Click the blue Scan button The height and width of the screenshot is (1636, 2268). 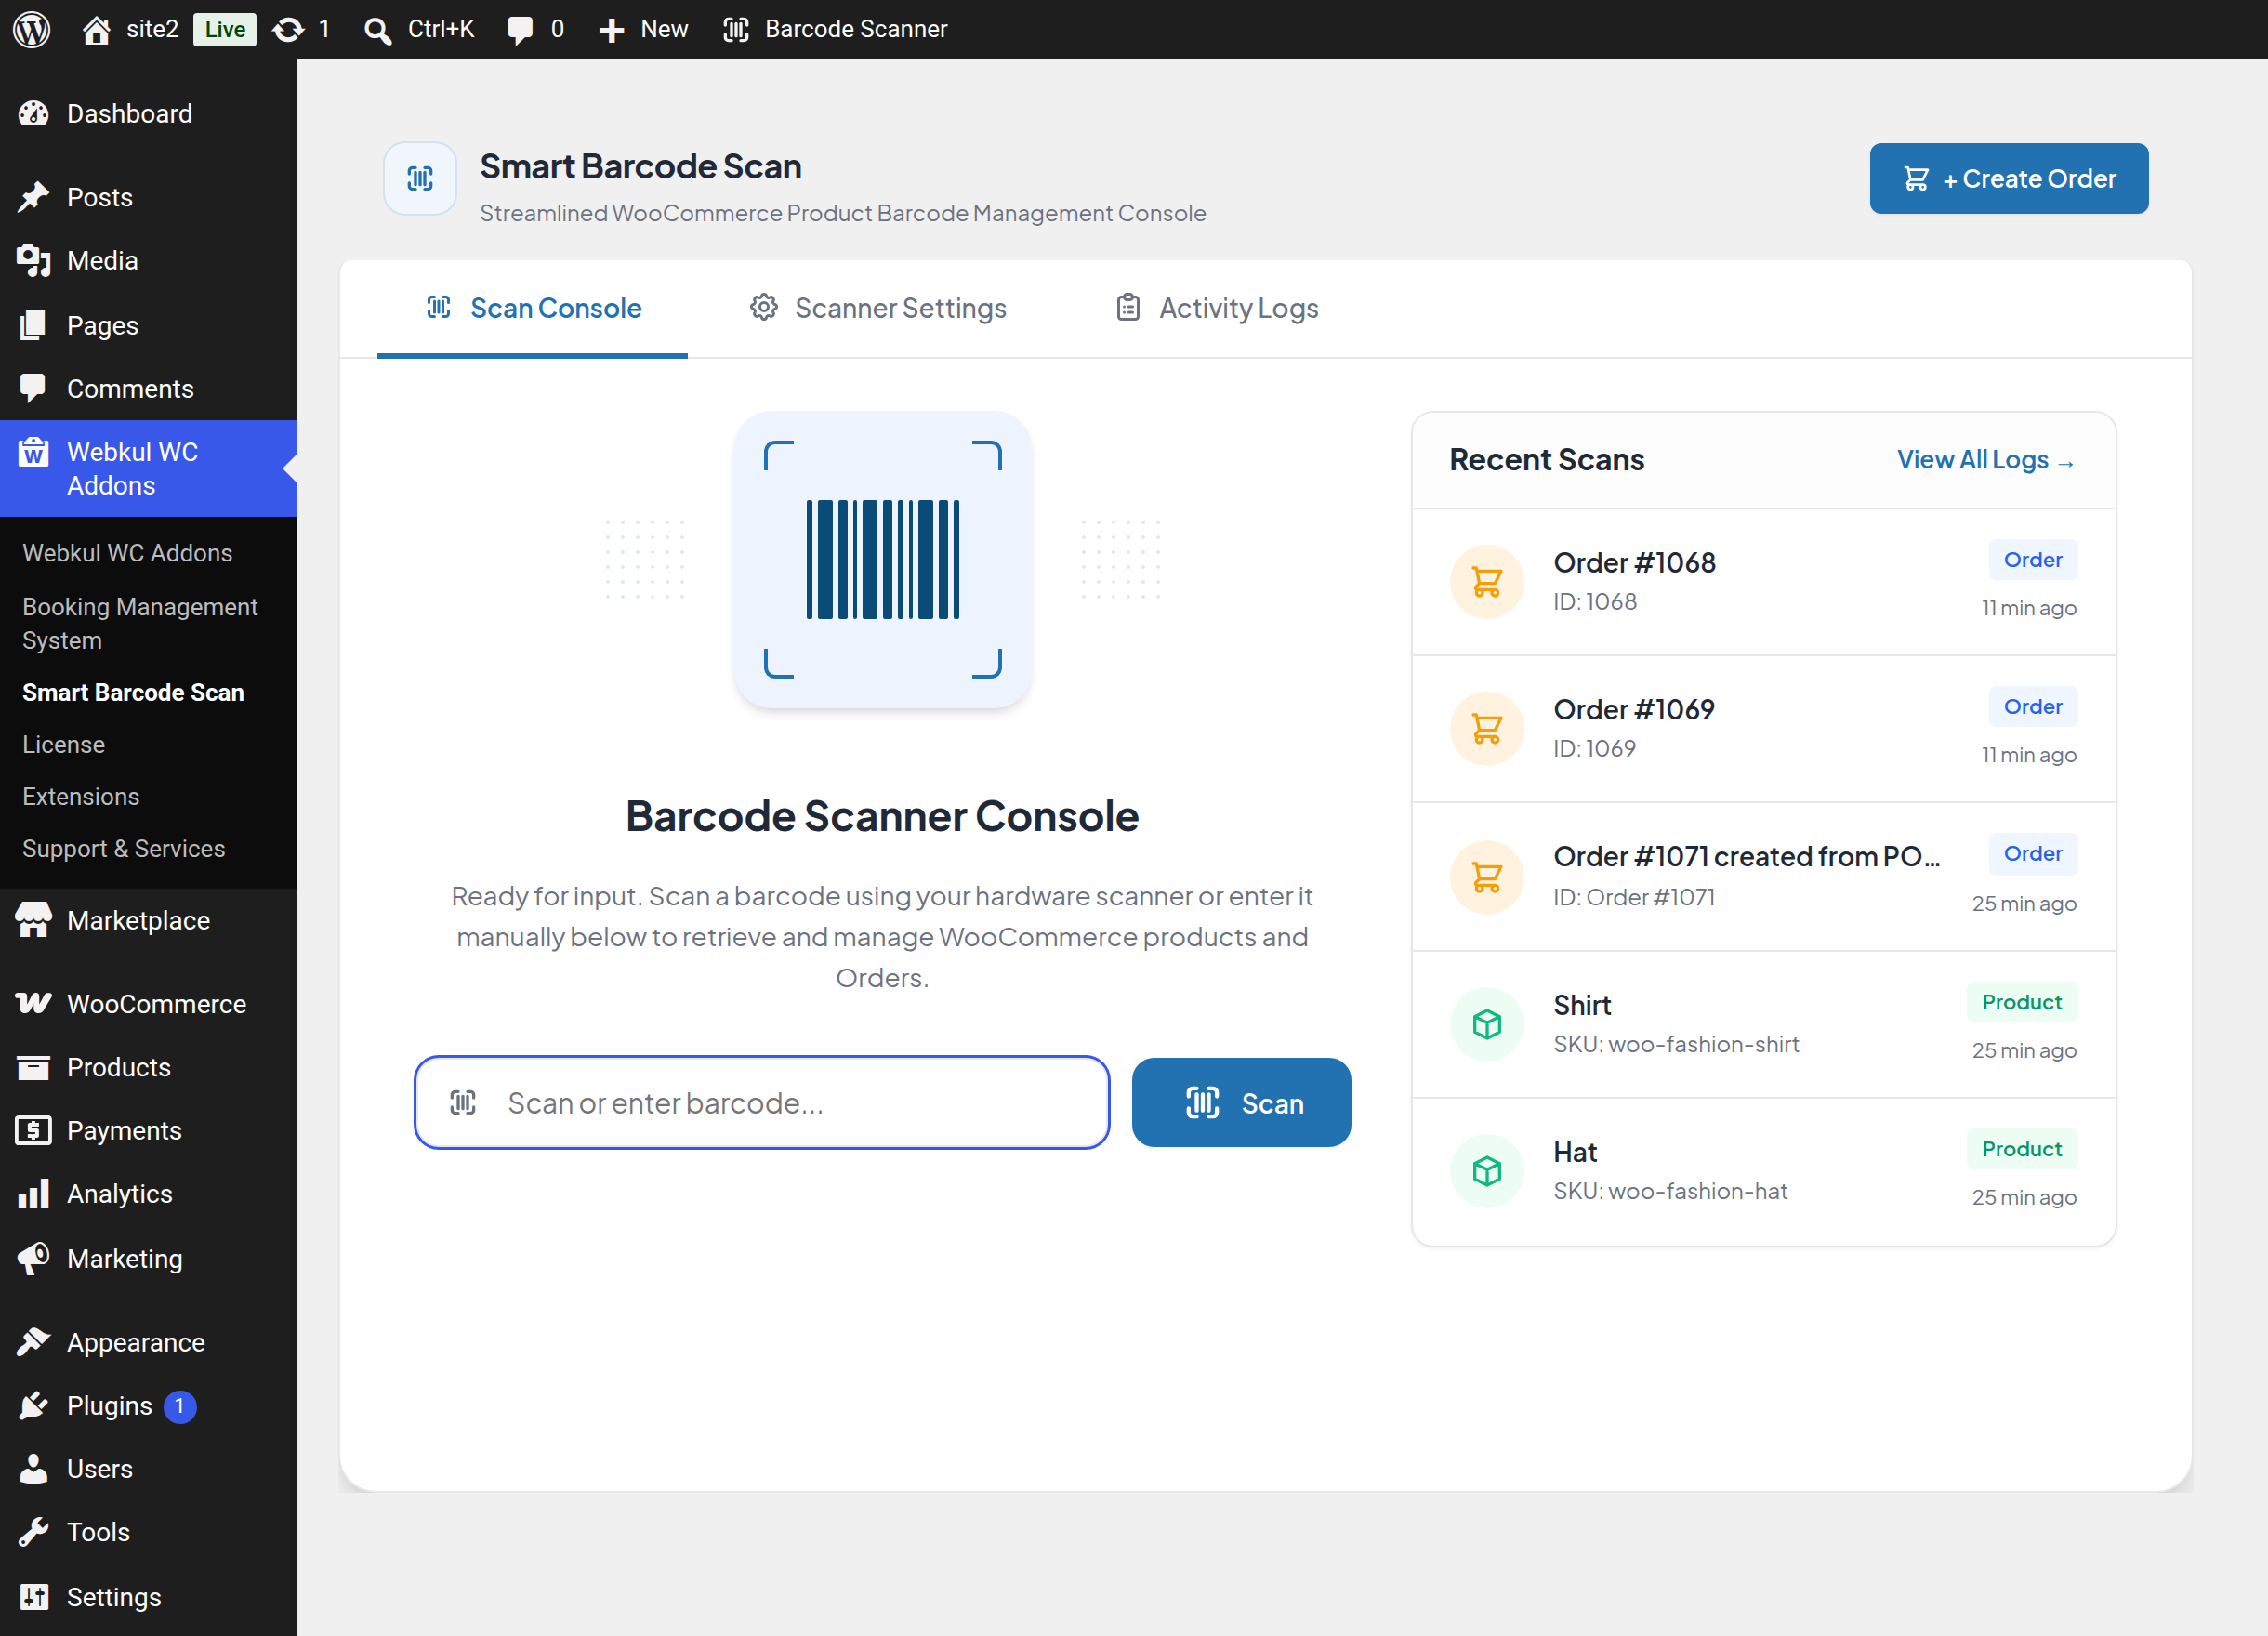click(x=1241, y=1102)
